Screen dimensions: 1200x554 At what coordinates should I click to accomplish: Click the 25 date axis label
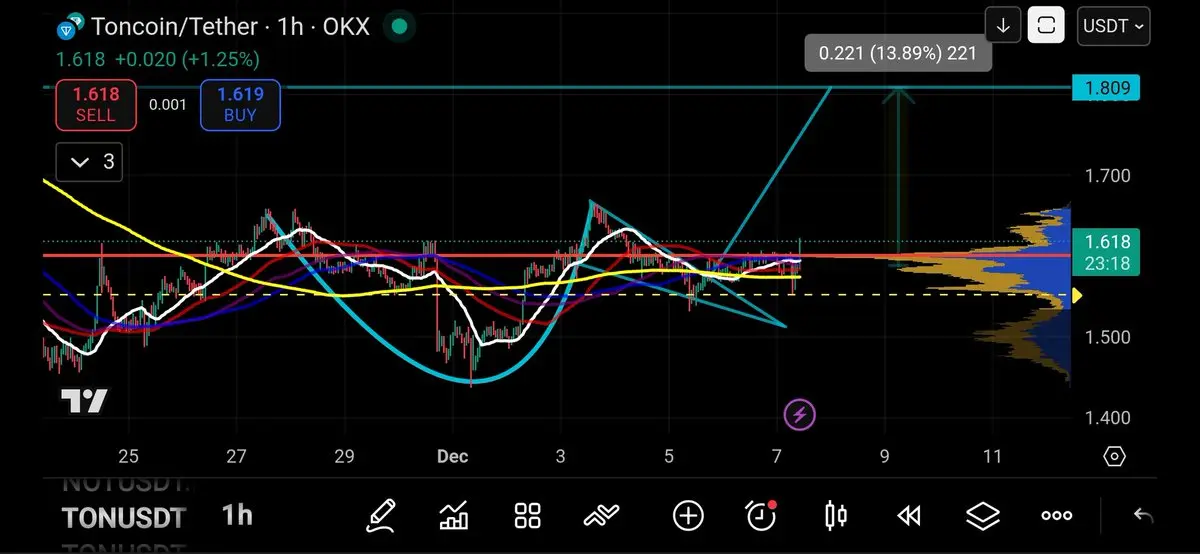[x=128, y=457]
